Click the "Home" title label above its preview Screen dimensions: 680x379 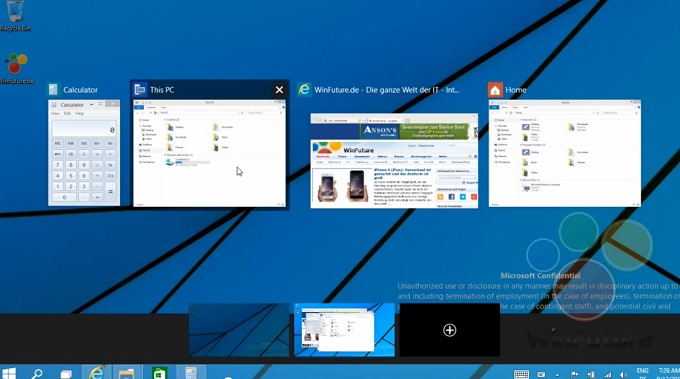[x=516, y=90]
